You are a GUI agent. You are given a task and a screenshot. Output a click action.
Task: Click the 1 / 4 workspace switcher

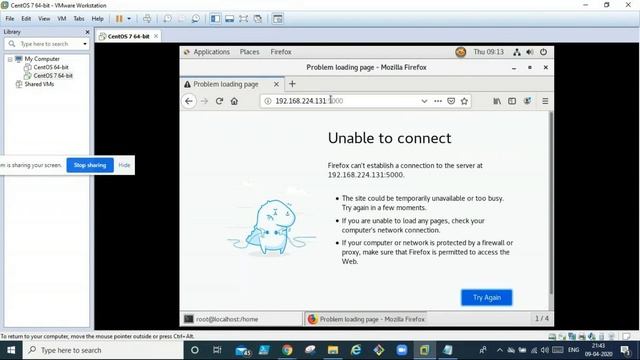[542, 319]
